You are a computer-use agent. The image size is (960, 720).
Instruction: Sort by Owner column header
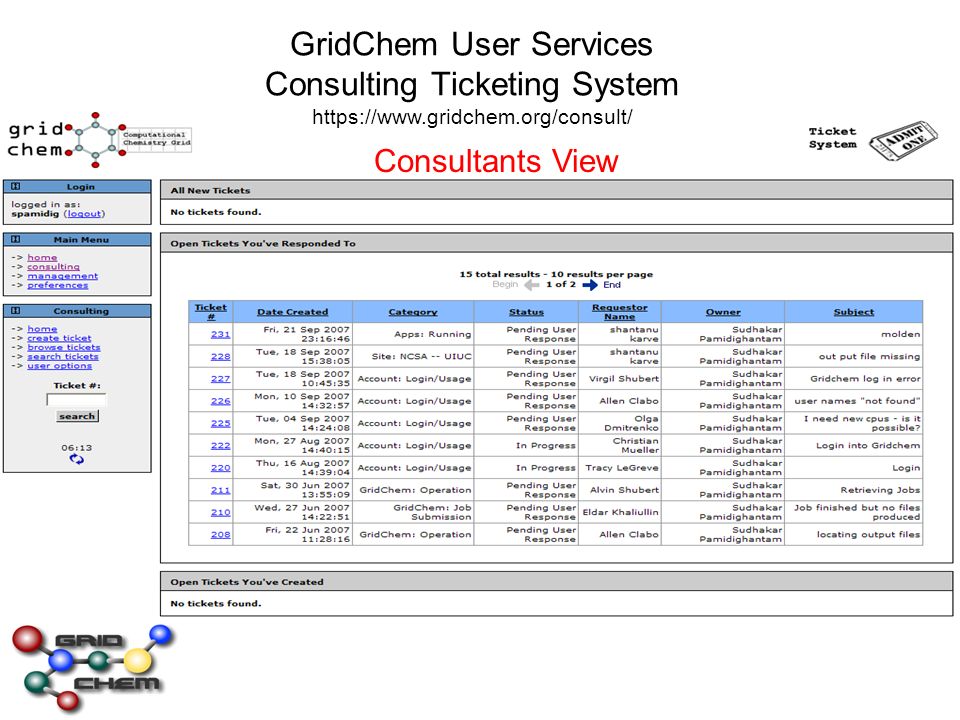tap(723, 312)
